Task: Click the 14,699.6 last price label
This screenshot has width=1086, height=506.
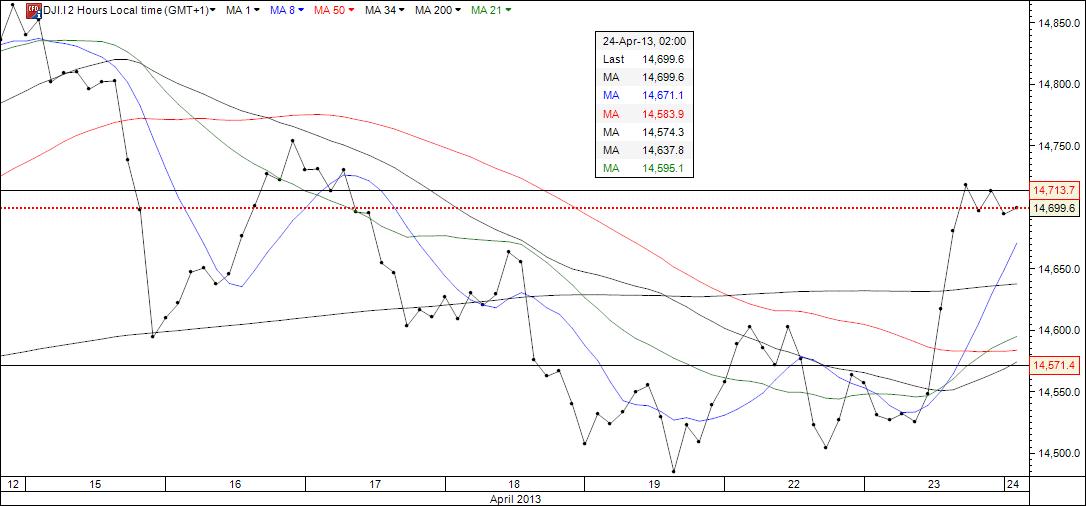Action: [x=1056, y=207]
